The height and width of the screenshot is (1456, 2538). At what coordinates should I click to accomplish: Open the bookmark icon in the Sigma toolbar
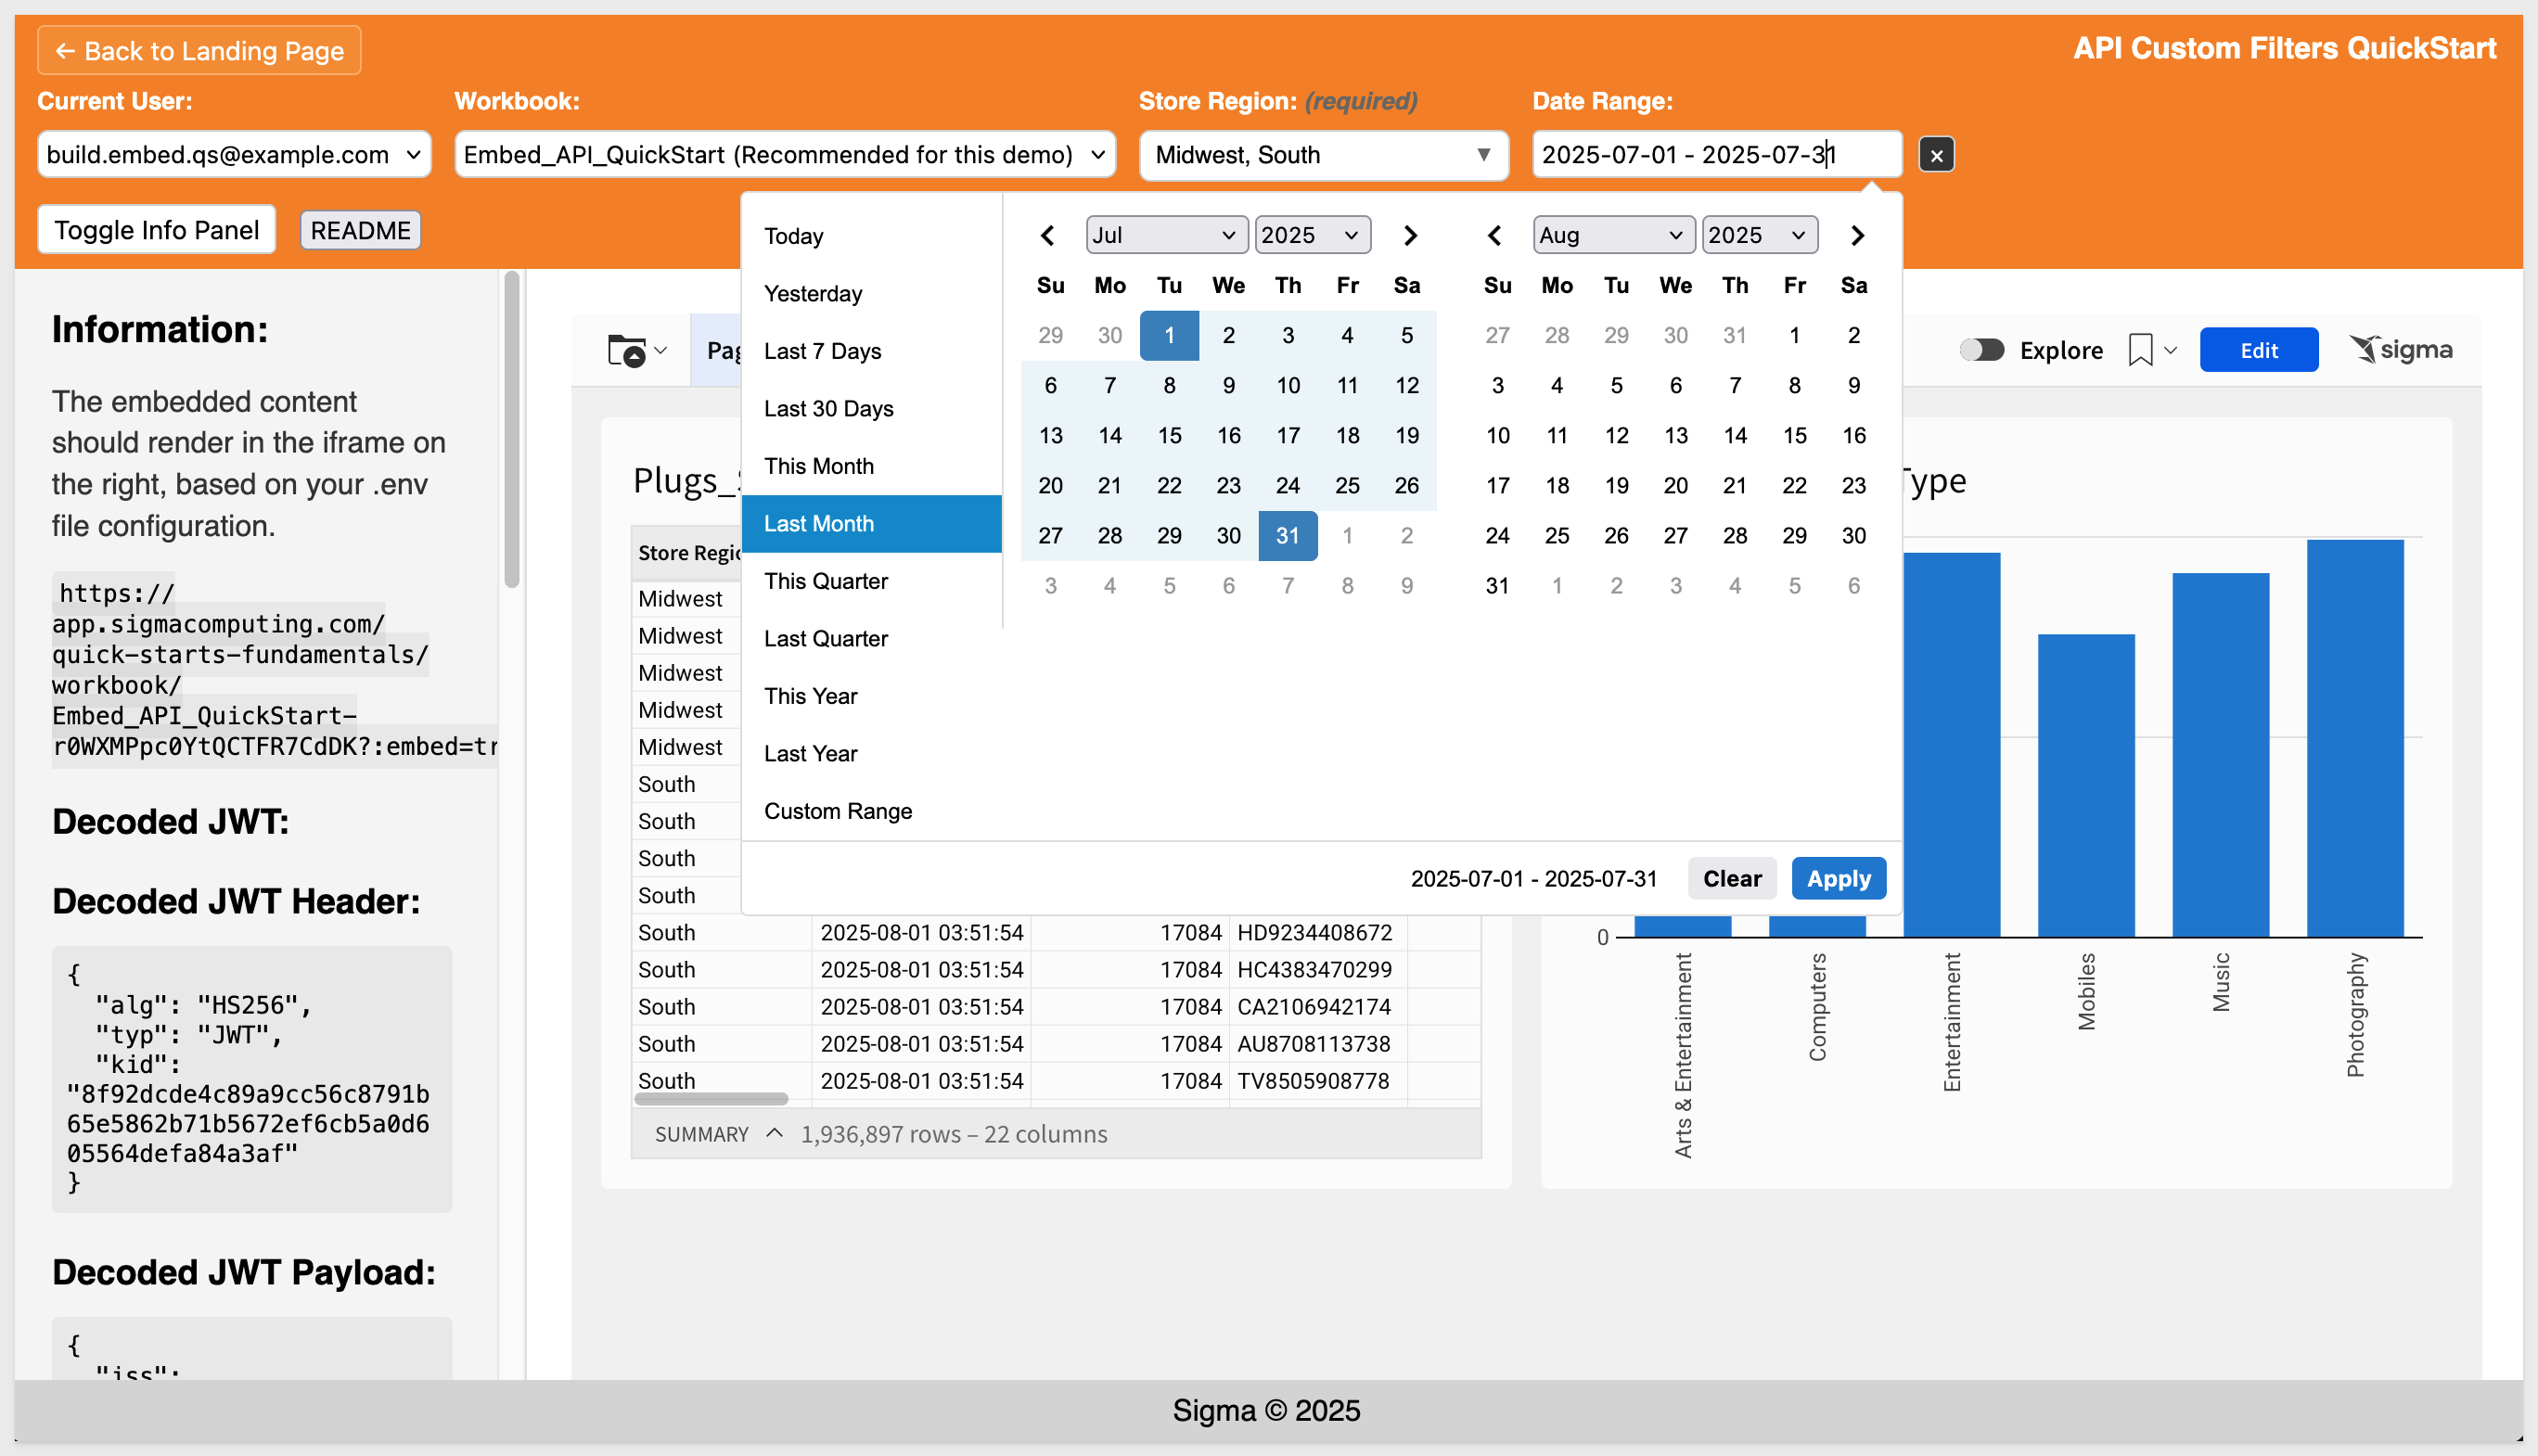pyautogui.click(x=2140, y=350)
